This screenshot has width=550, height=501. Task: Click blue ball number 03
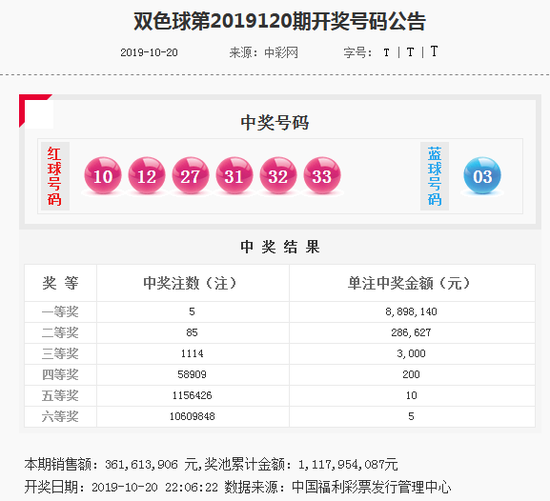click(482, 175)
